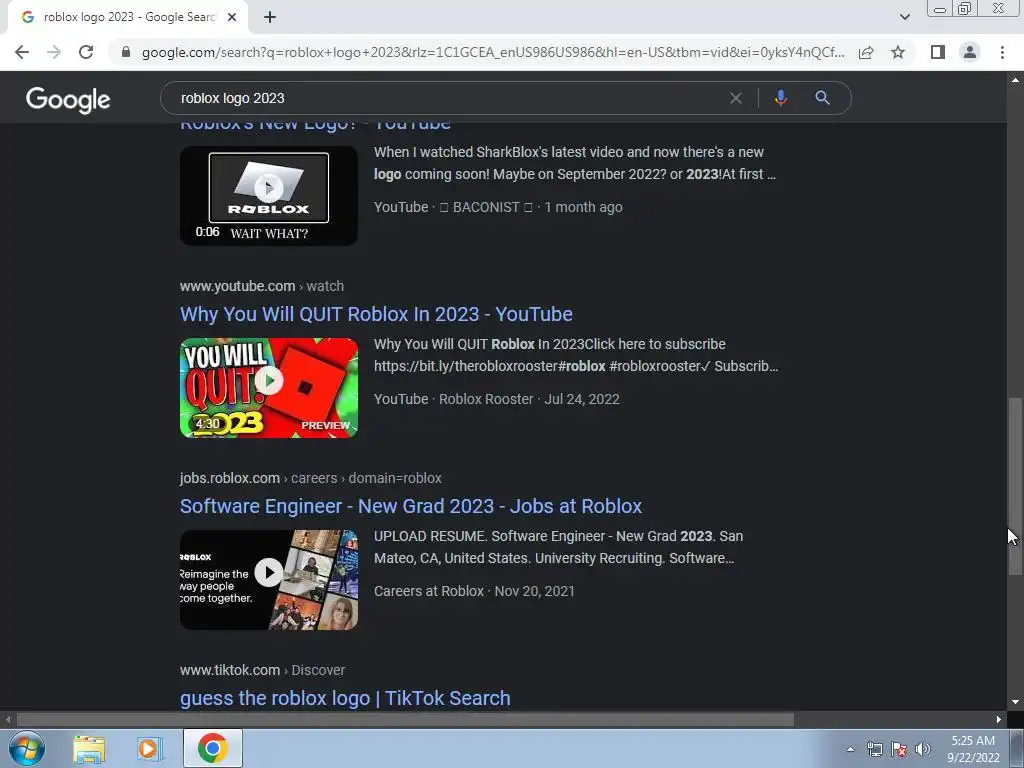Click the vertical scrollbar up arrow
Image resolution: width=1024 pixels, height=768 pixels.
[x=1015, y=80]
